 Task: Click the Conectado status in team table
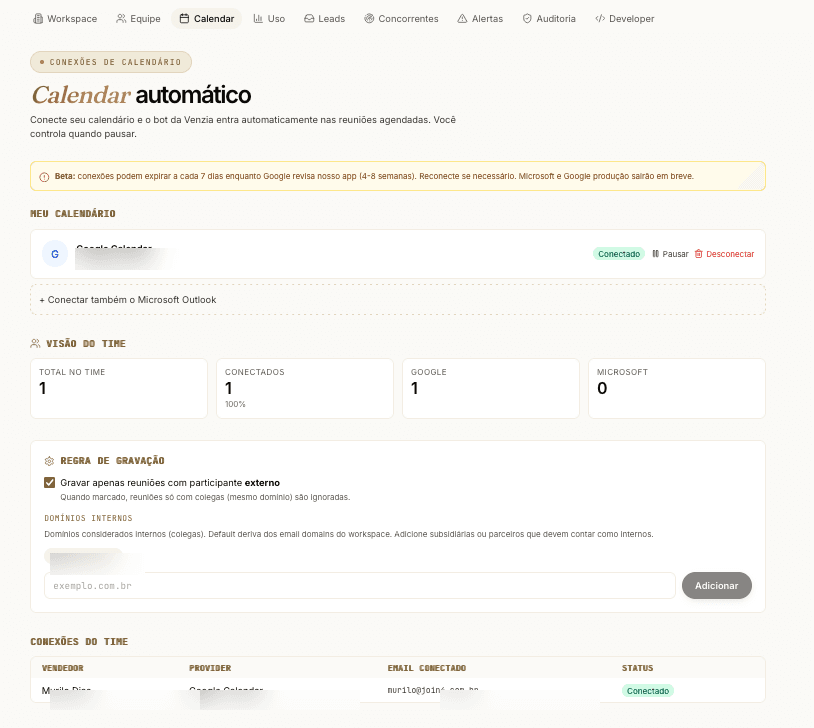pyautogui.click(x=647, y=691)
